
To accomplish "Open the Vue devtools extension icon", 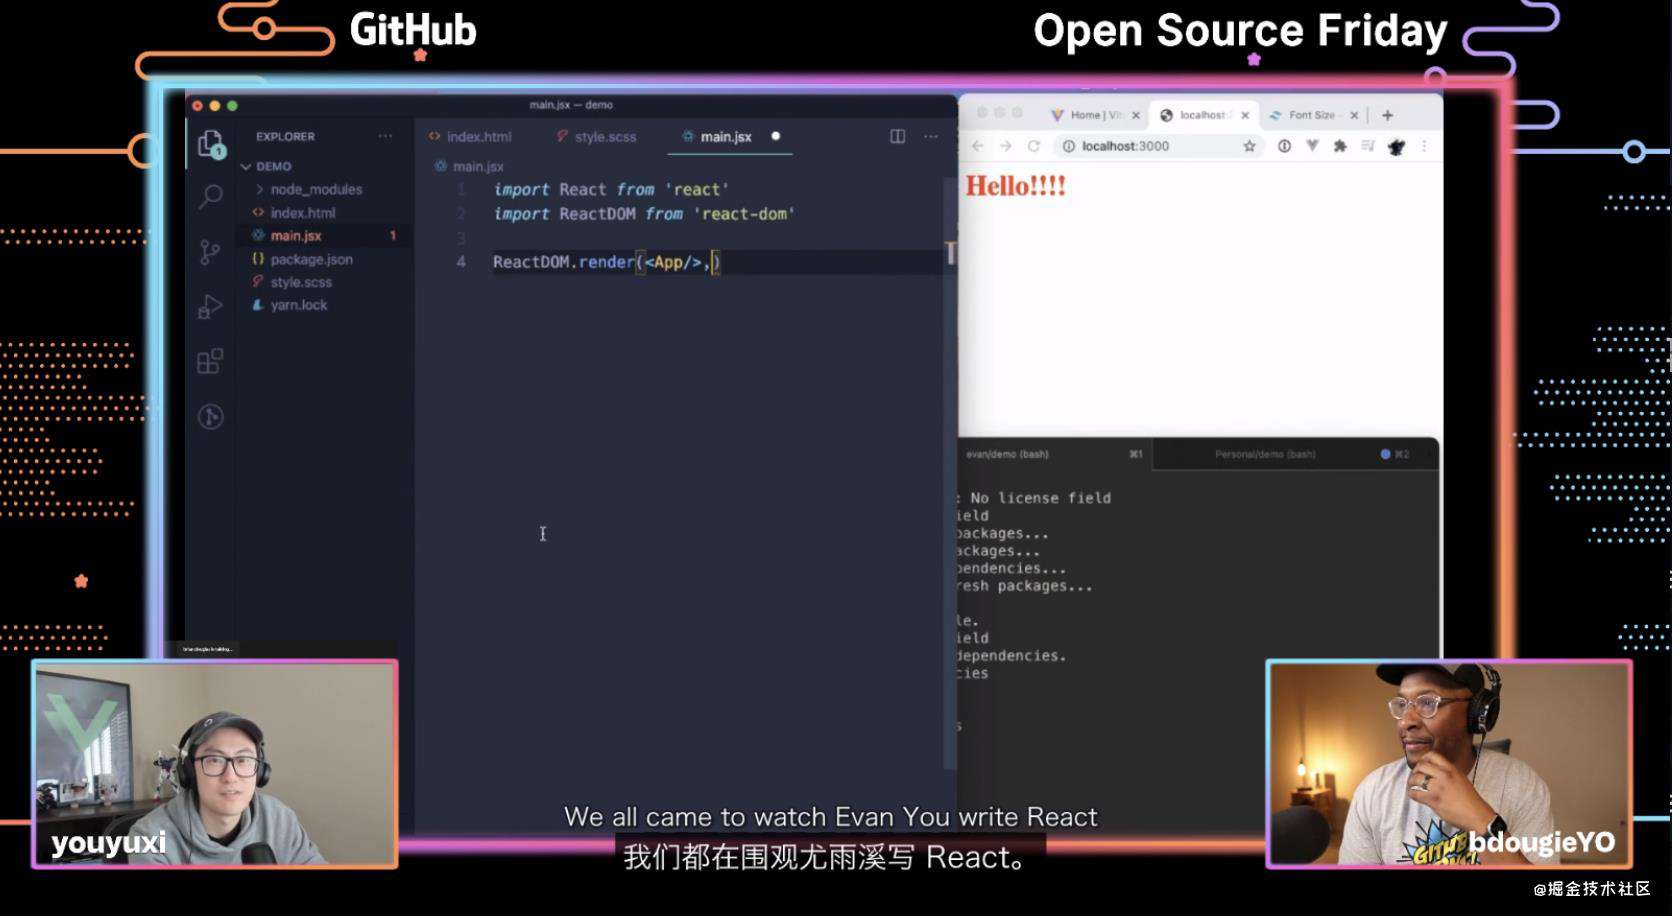I will (x=1312, y=146).
